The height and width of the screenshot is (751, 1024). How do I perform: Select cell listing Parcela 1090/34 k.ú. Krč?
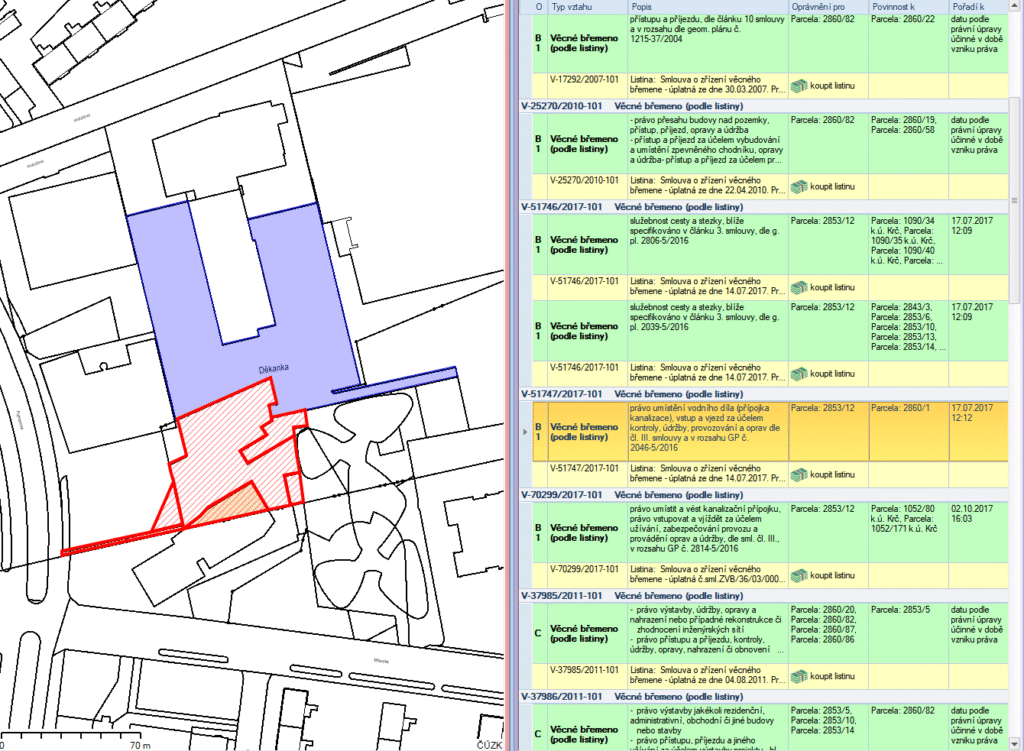click(908, 244)
